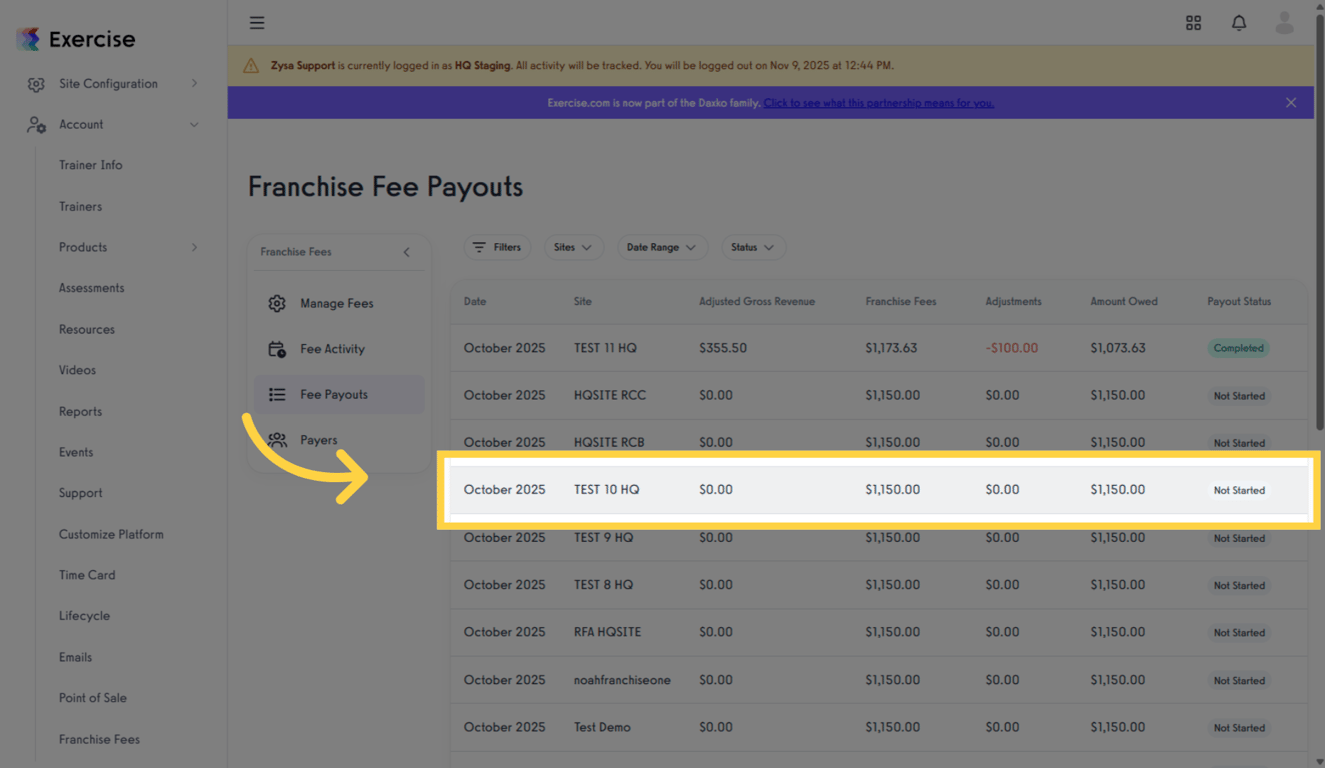This screenshot has width=1325, height=768.
Task: Open the notifications bell
Action: coord(1239,22)
